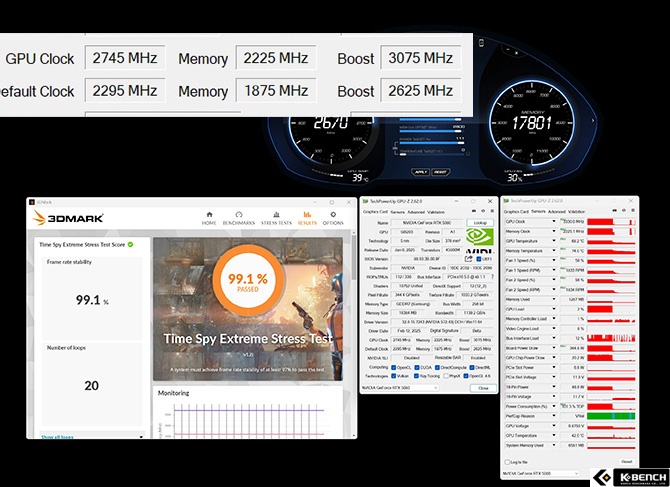670x487 pixels.
Task: Toggle the UEFI checkbox in GPU-Z
Action: (479, 259)
